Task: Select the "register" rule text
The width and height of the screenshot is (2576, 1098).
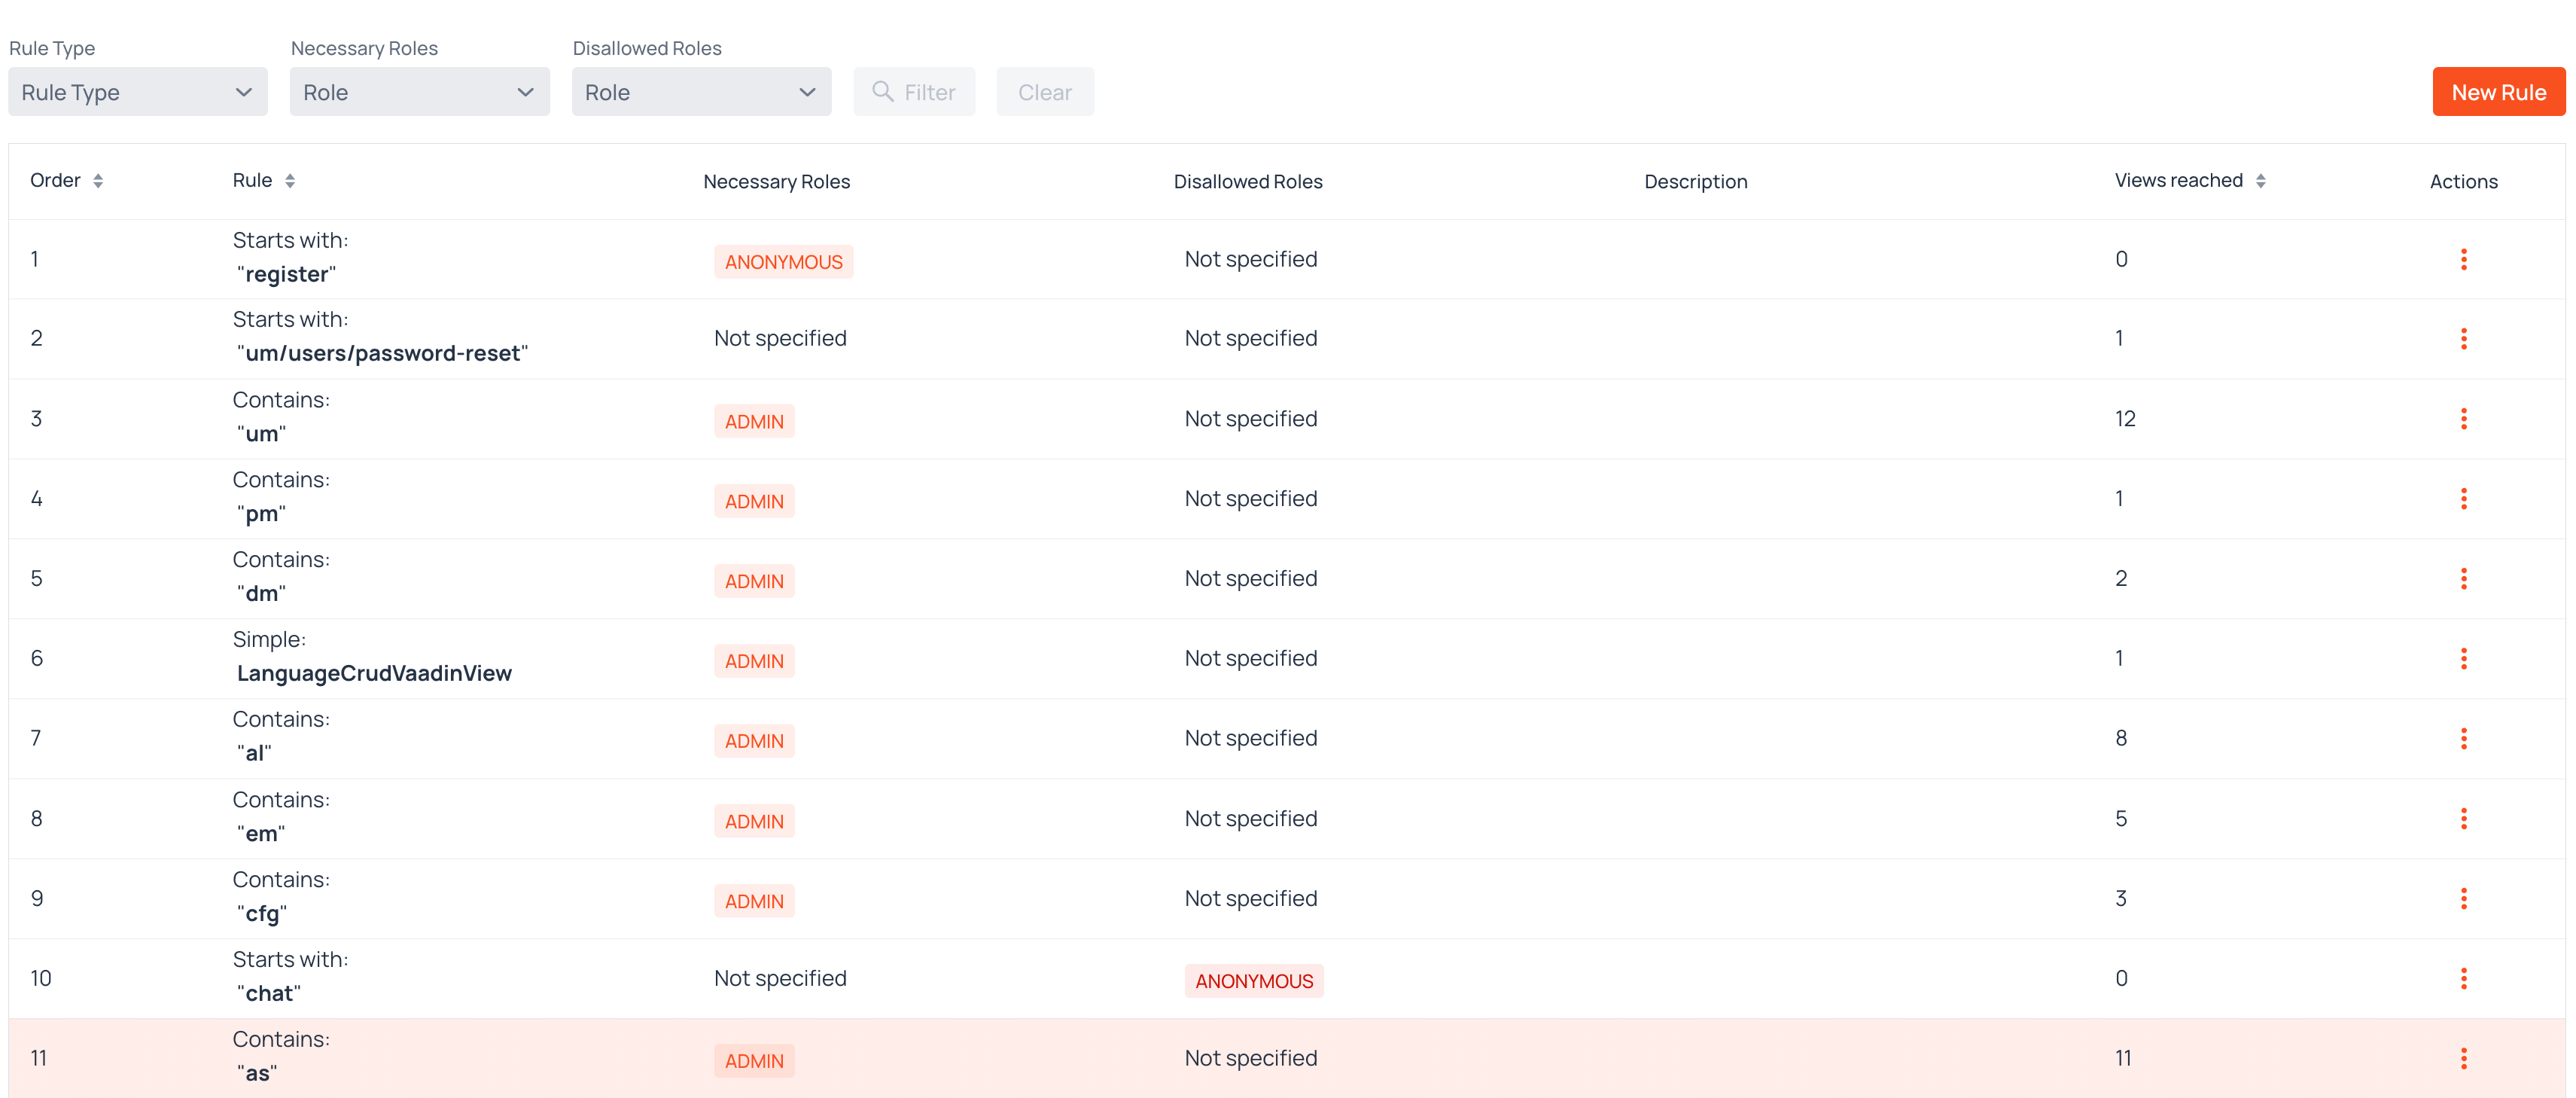Action: point(286,274)
